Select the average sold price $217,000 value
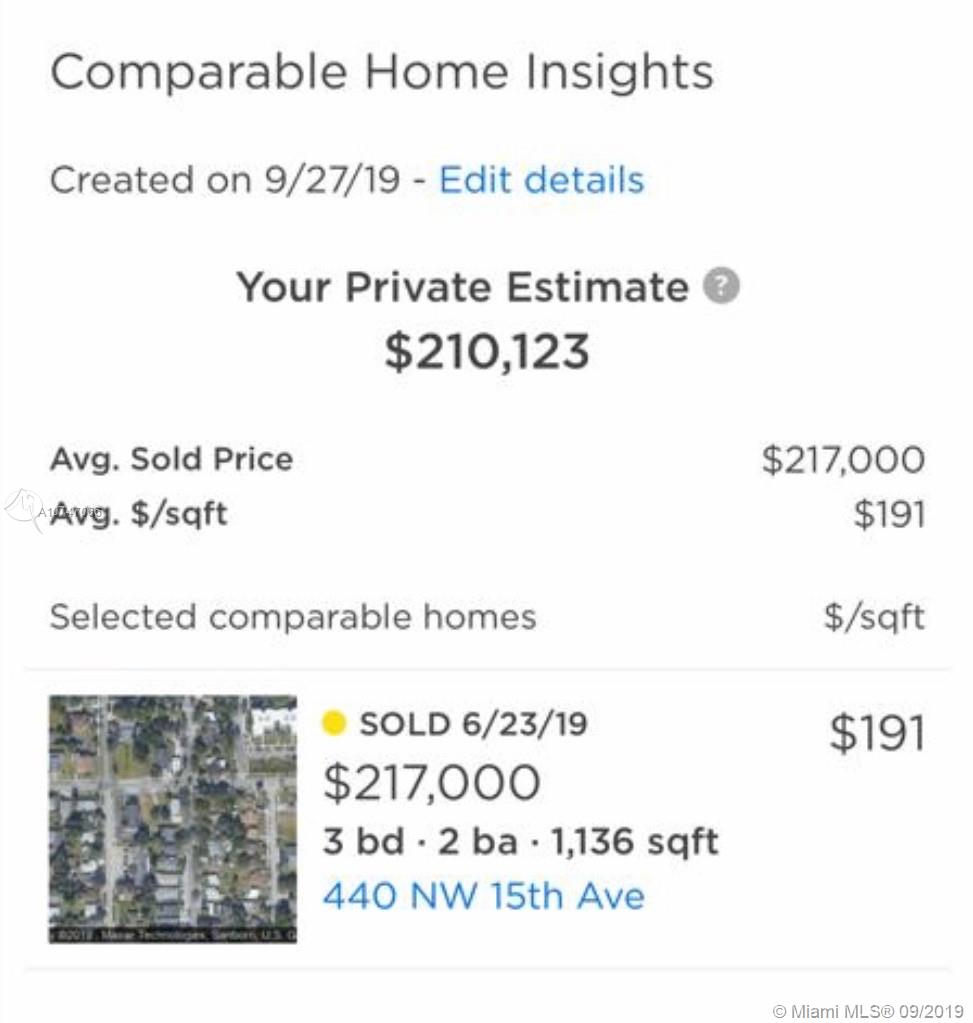The height and width of the screenshot is (1023, 973). click(842, 460)
